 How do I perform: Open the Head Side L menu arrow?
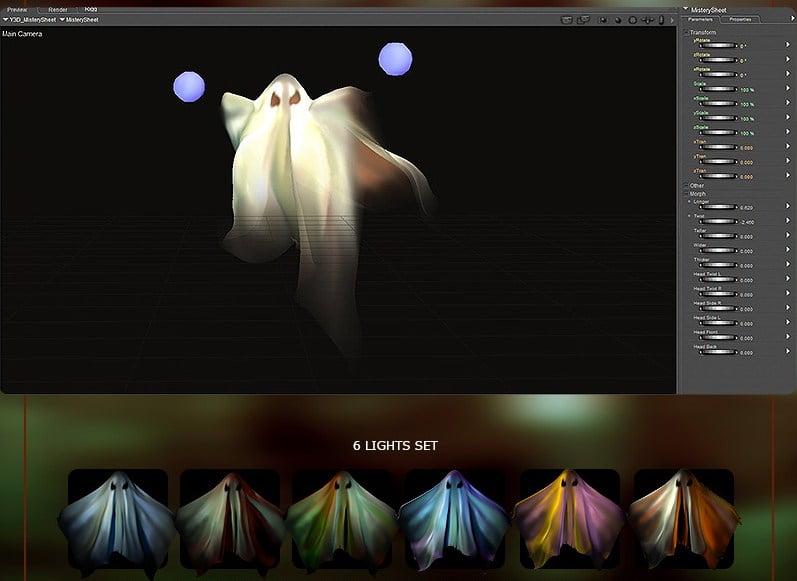pyautogui.click(x=788, y=322)
